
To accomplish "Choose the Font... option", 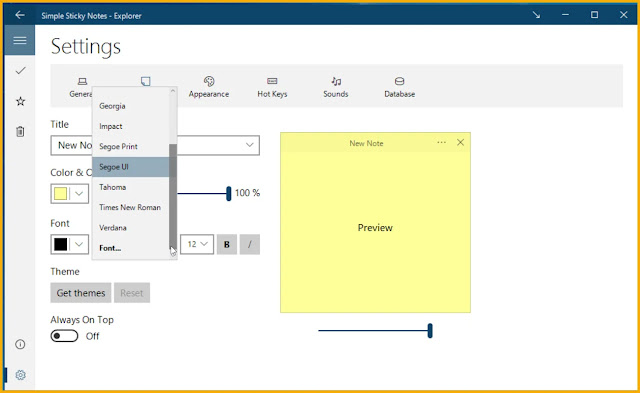I will coord(131,248).
